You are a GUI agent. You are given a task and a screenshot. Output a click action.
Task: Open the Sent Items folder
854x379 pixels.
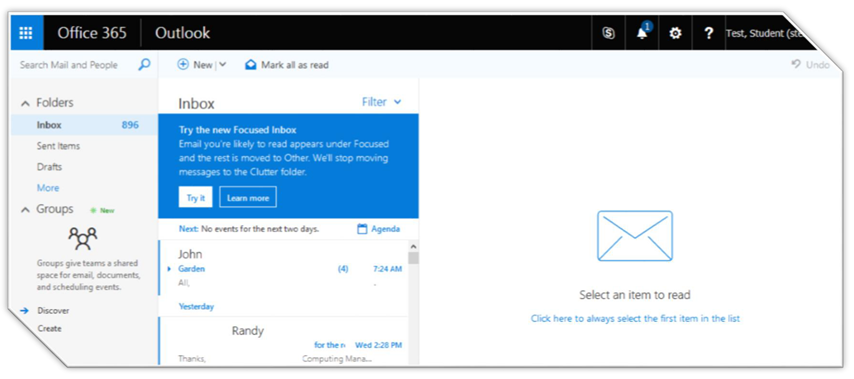point(58,146)
